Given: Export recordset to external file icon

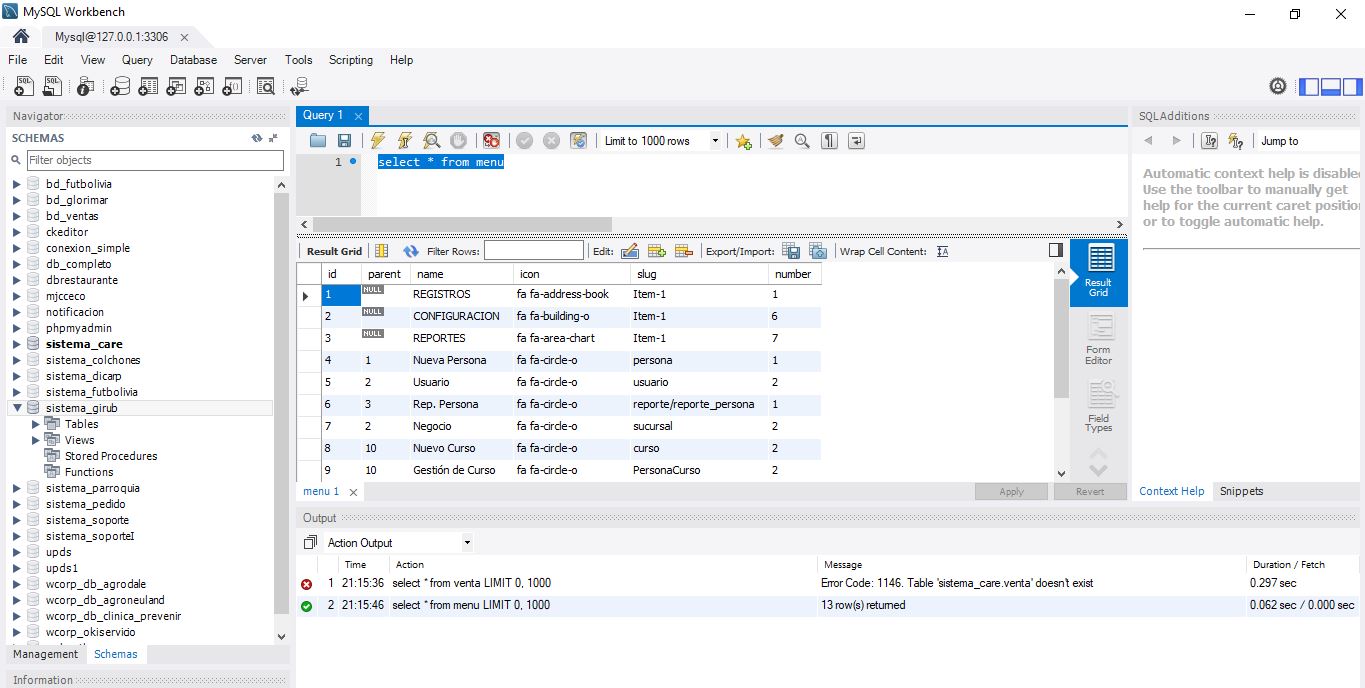Looking at the screenshot, I should (x=791, y=251).
